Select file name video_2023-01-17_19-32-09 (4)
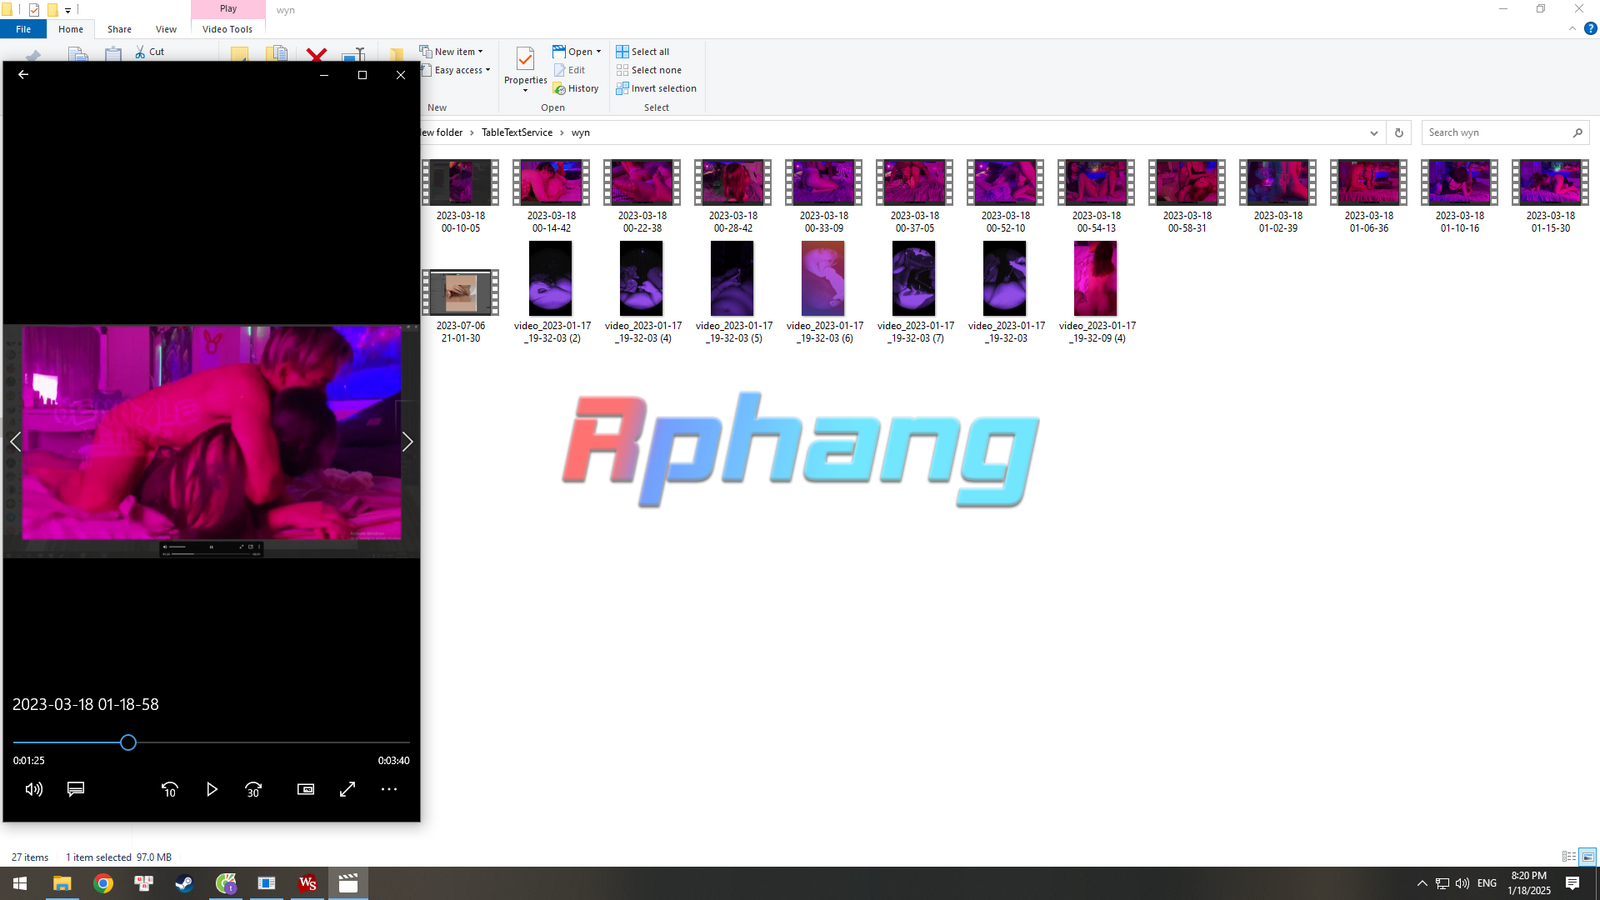The height and width of the screenshot is (900, 1600). (1097, 332)
